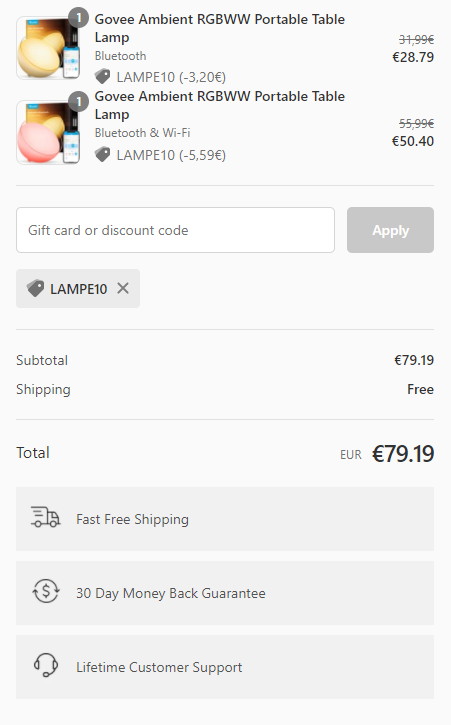451x725 pixels.
Task: Select the Fast Free Shipping banner
Action: tap(225, 519)
